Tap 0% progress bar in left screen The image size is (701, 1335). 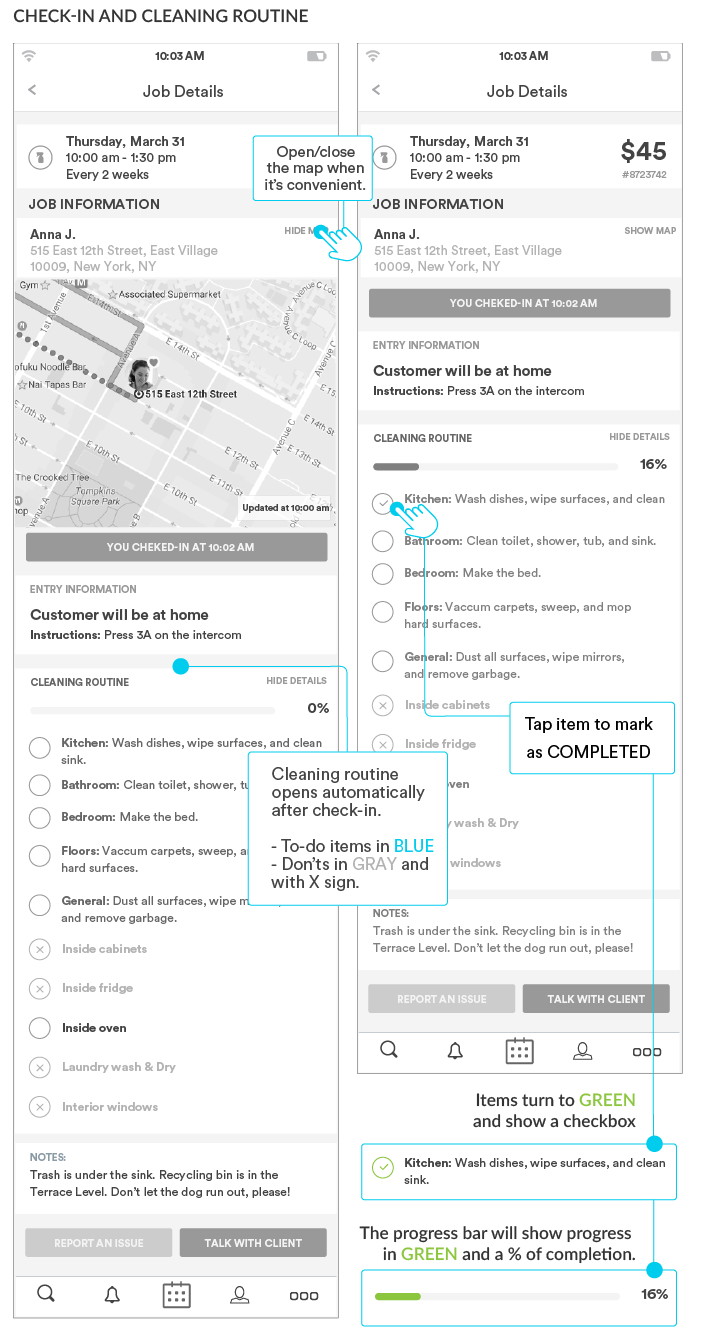click(x=152, y=710)
